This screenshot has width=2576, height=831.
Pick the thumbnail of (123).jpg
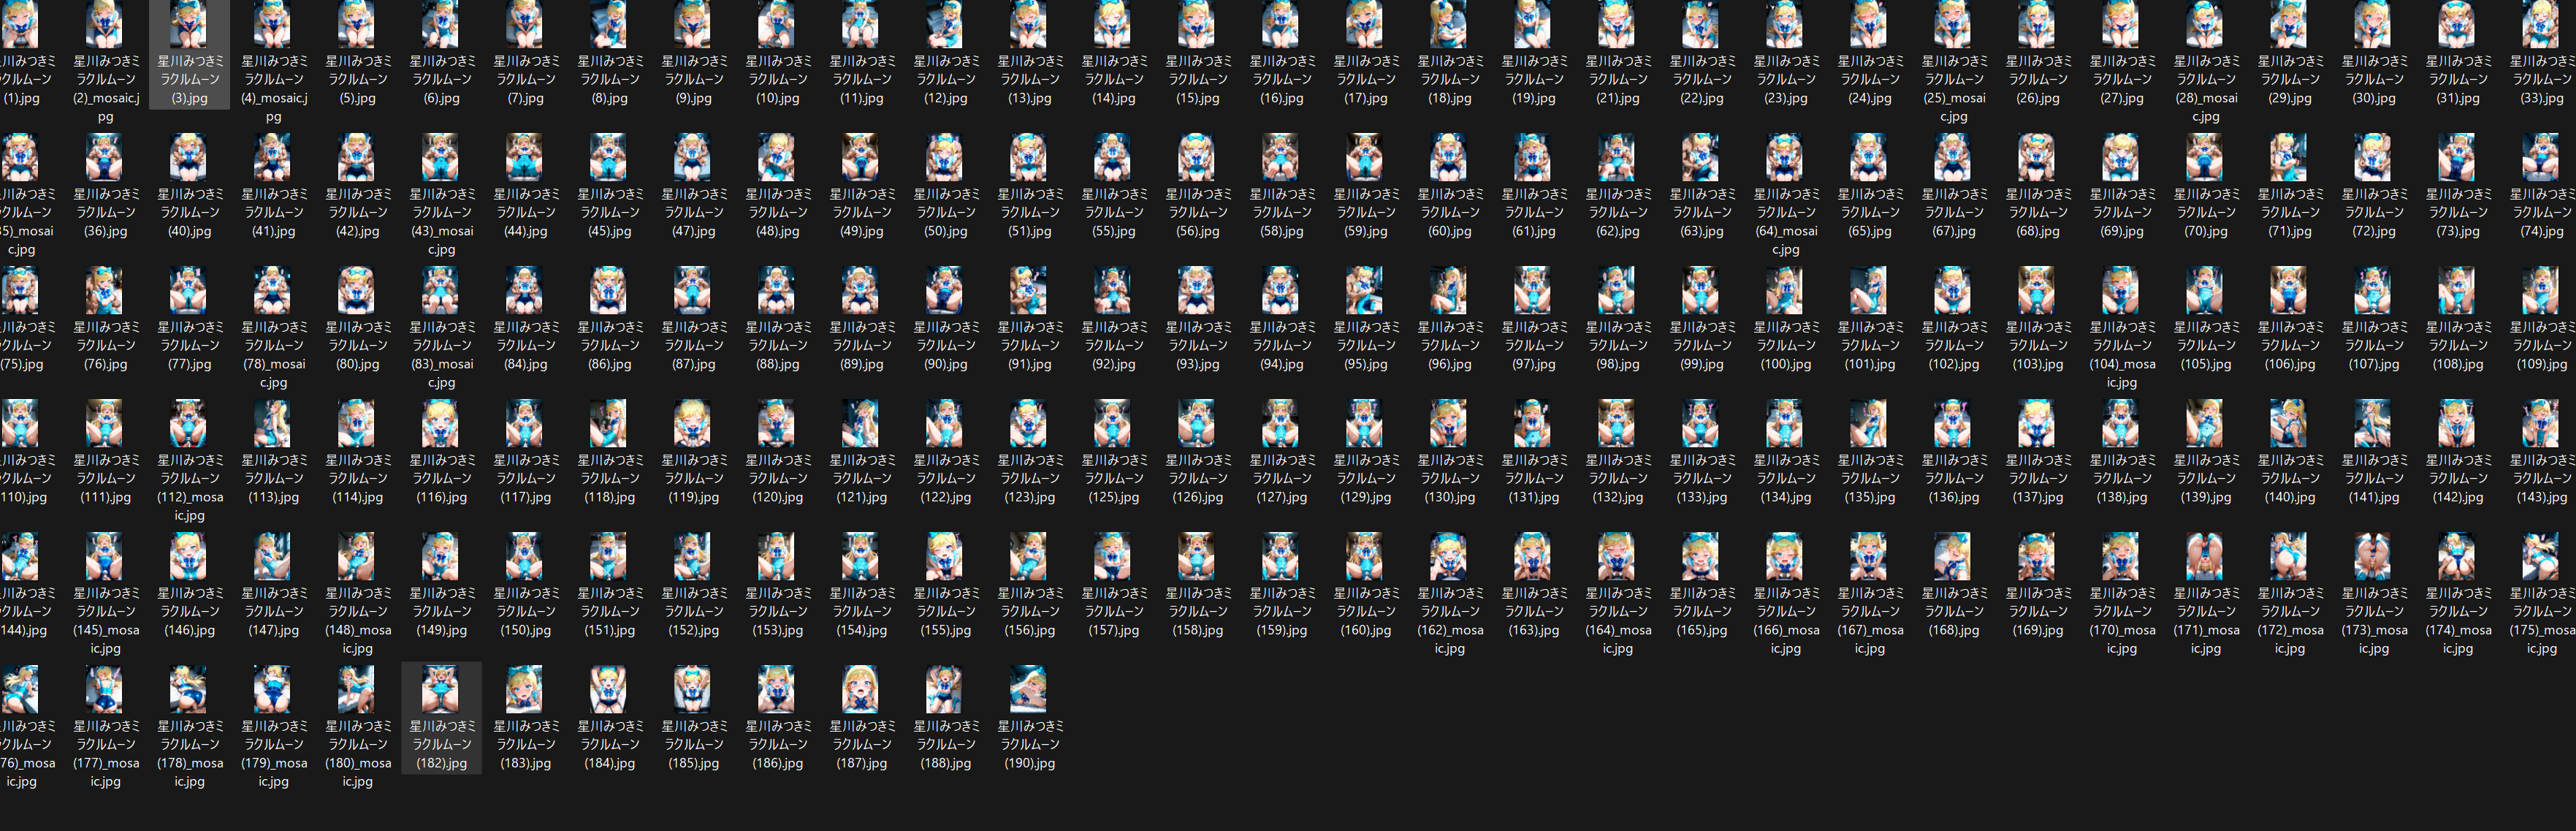[x=1029, y=423]
